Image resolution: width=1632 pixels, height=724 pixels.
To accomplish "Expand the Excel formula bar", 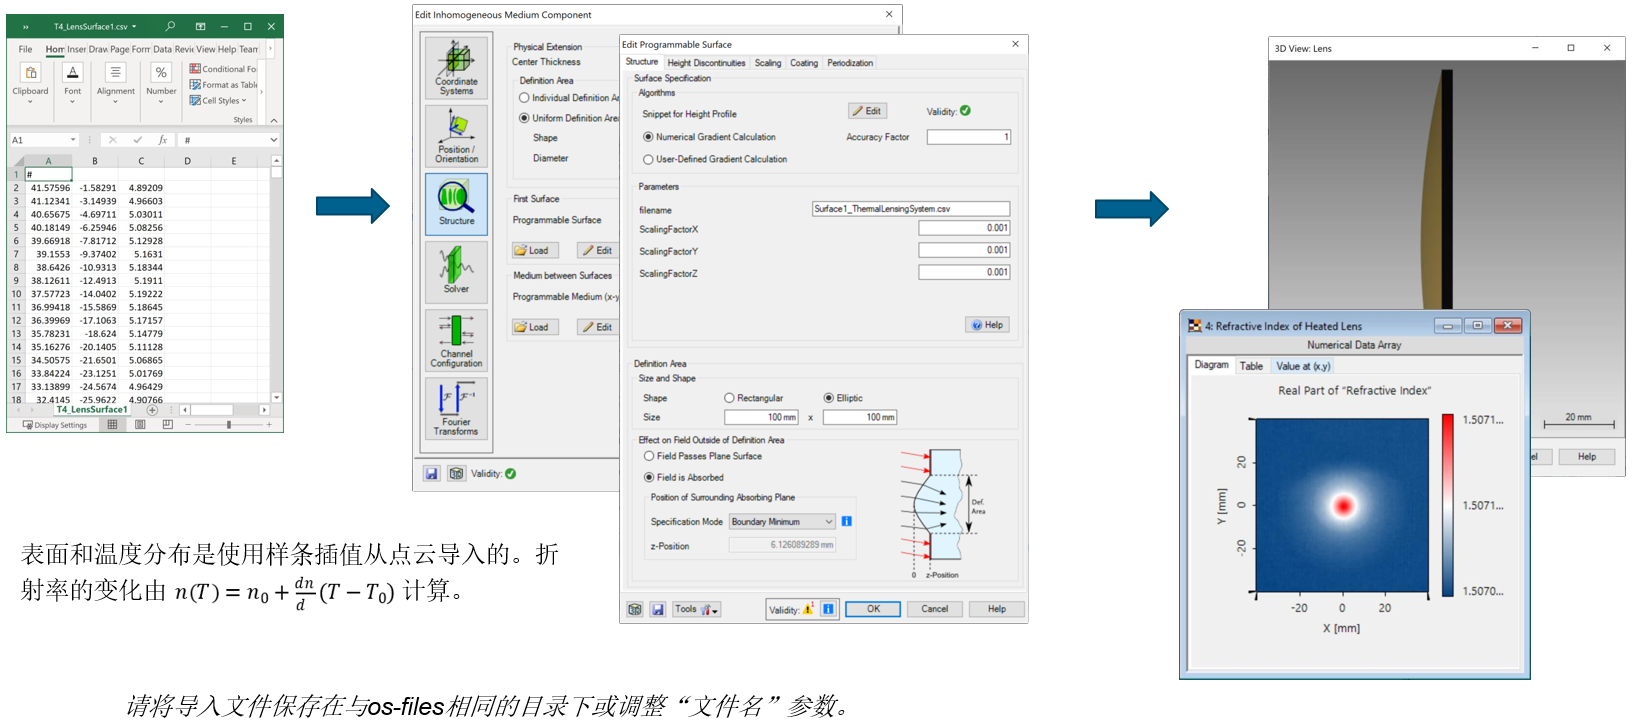I will pos(273,140).
